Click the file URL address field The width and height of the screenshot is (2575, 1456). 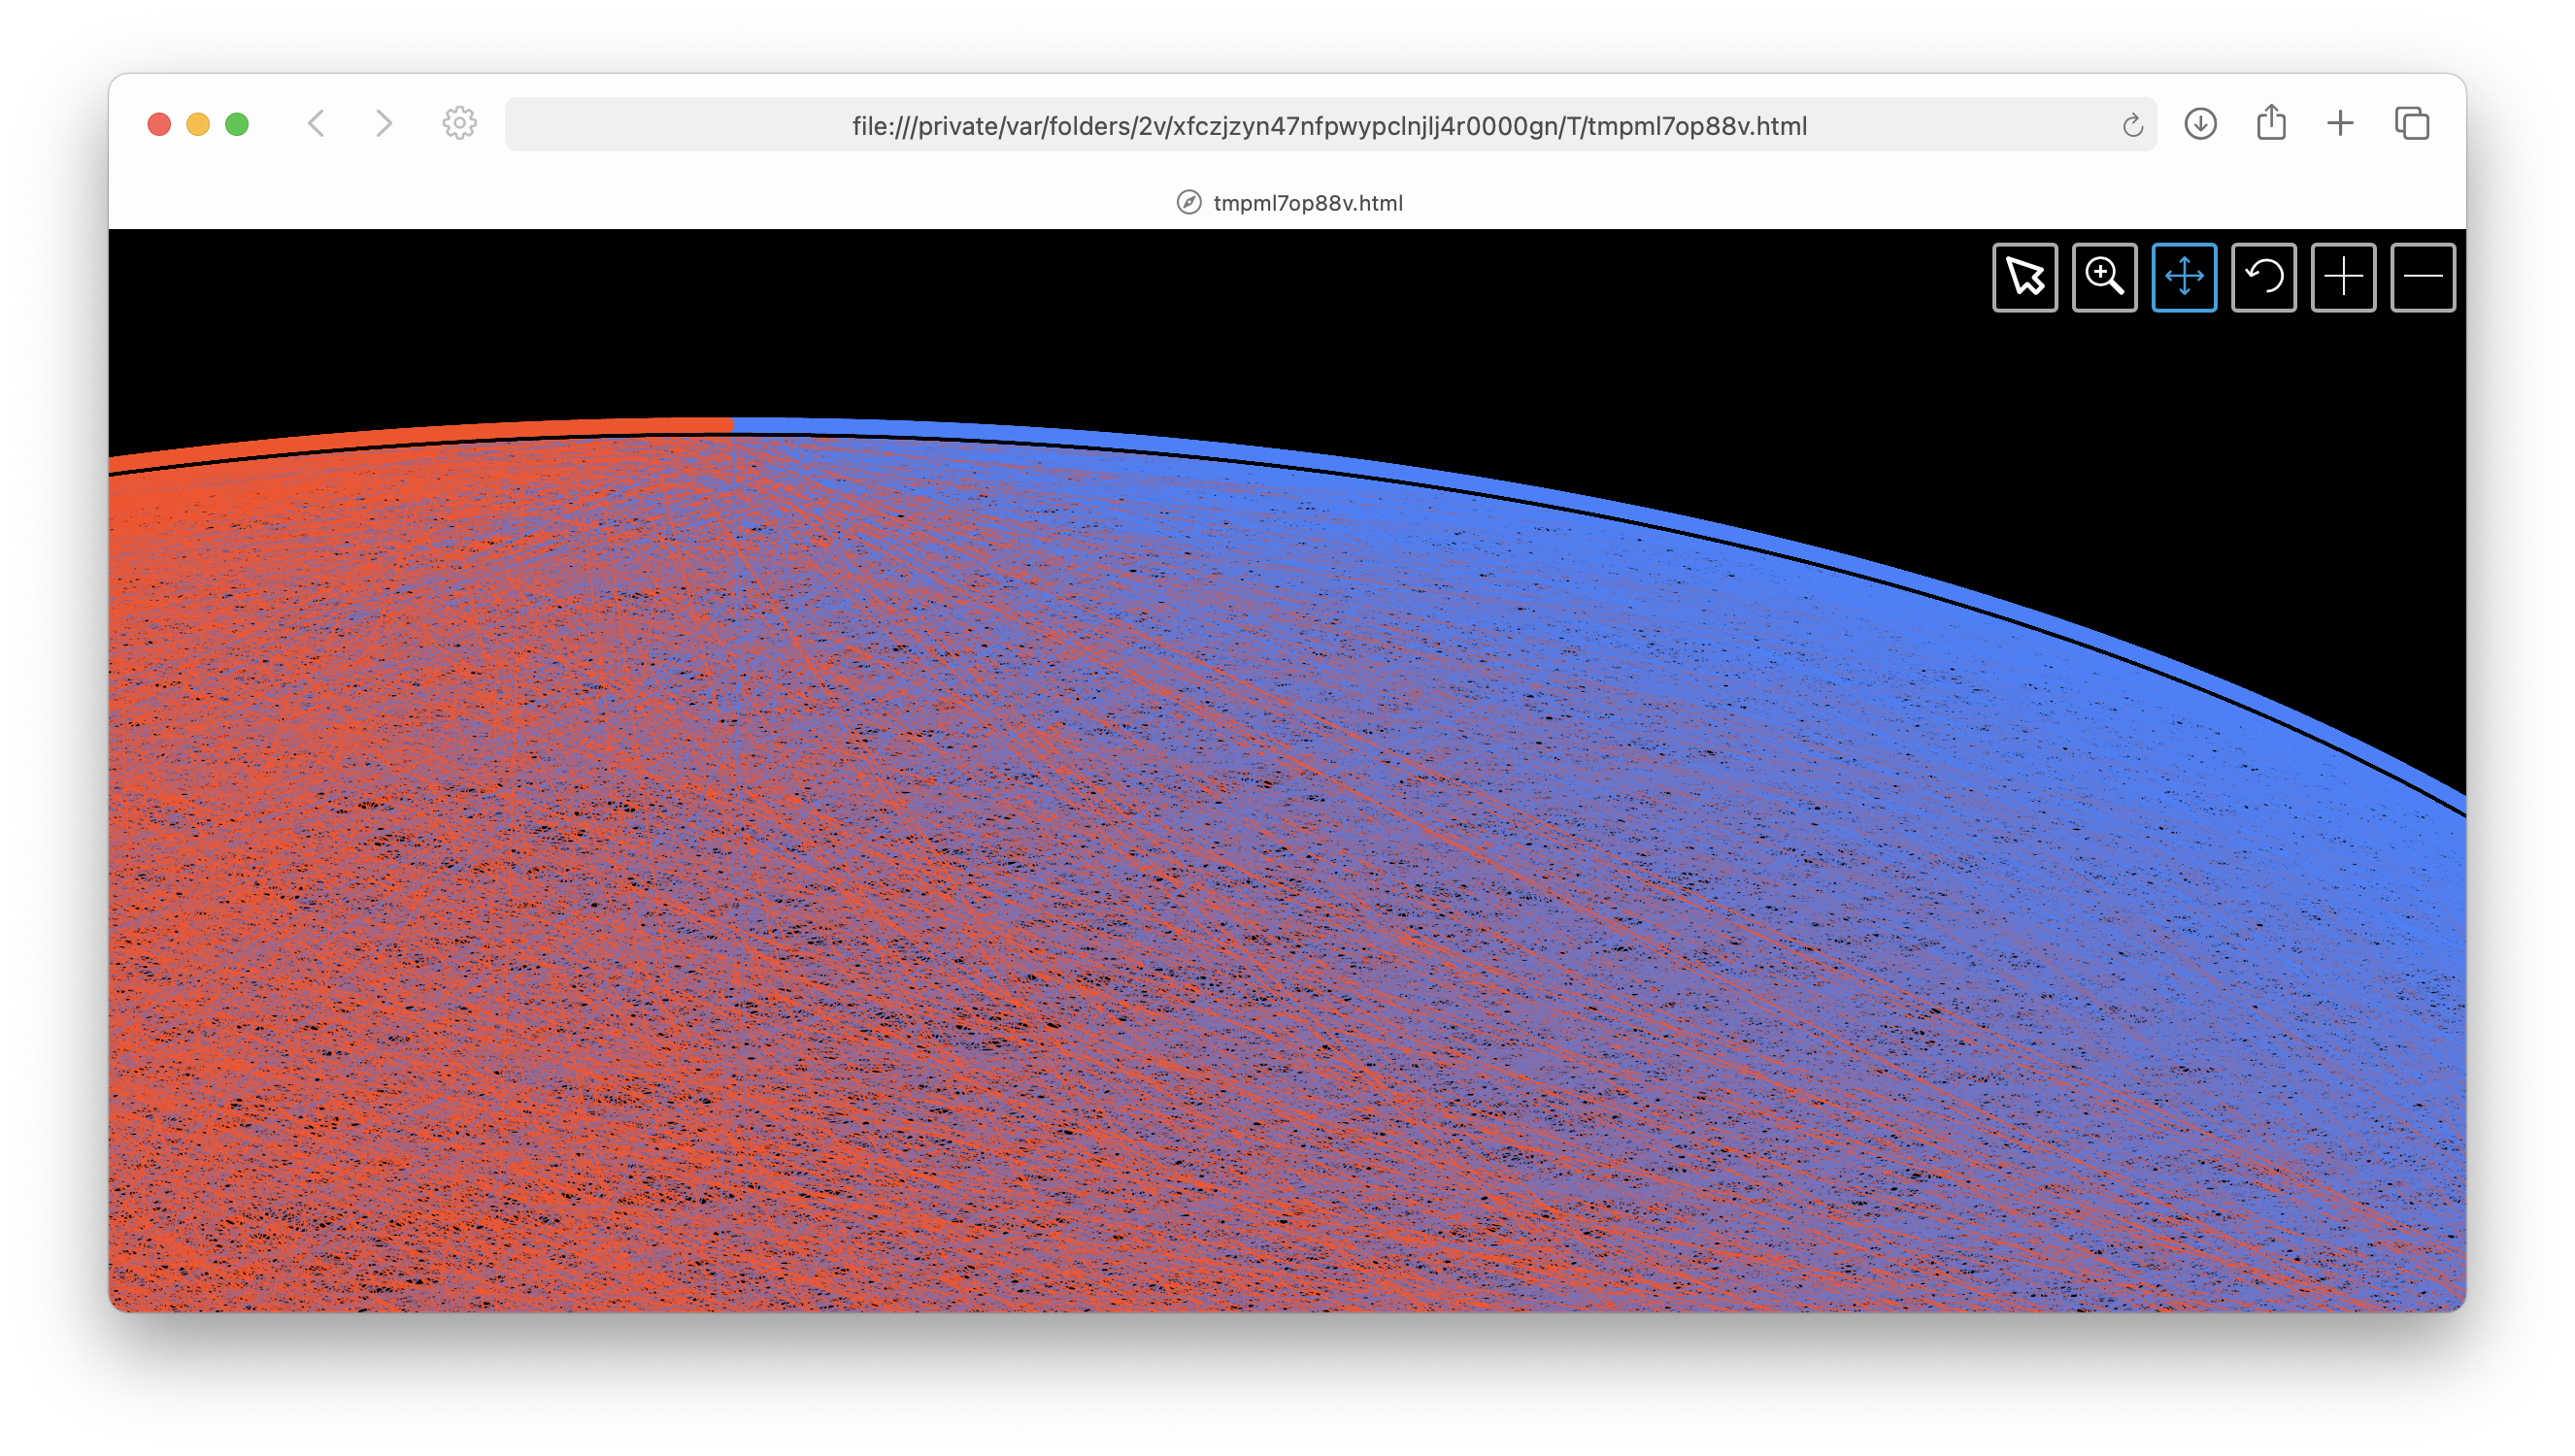click(x=1328, y=126)
